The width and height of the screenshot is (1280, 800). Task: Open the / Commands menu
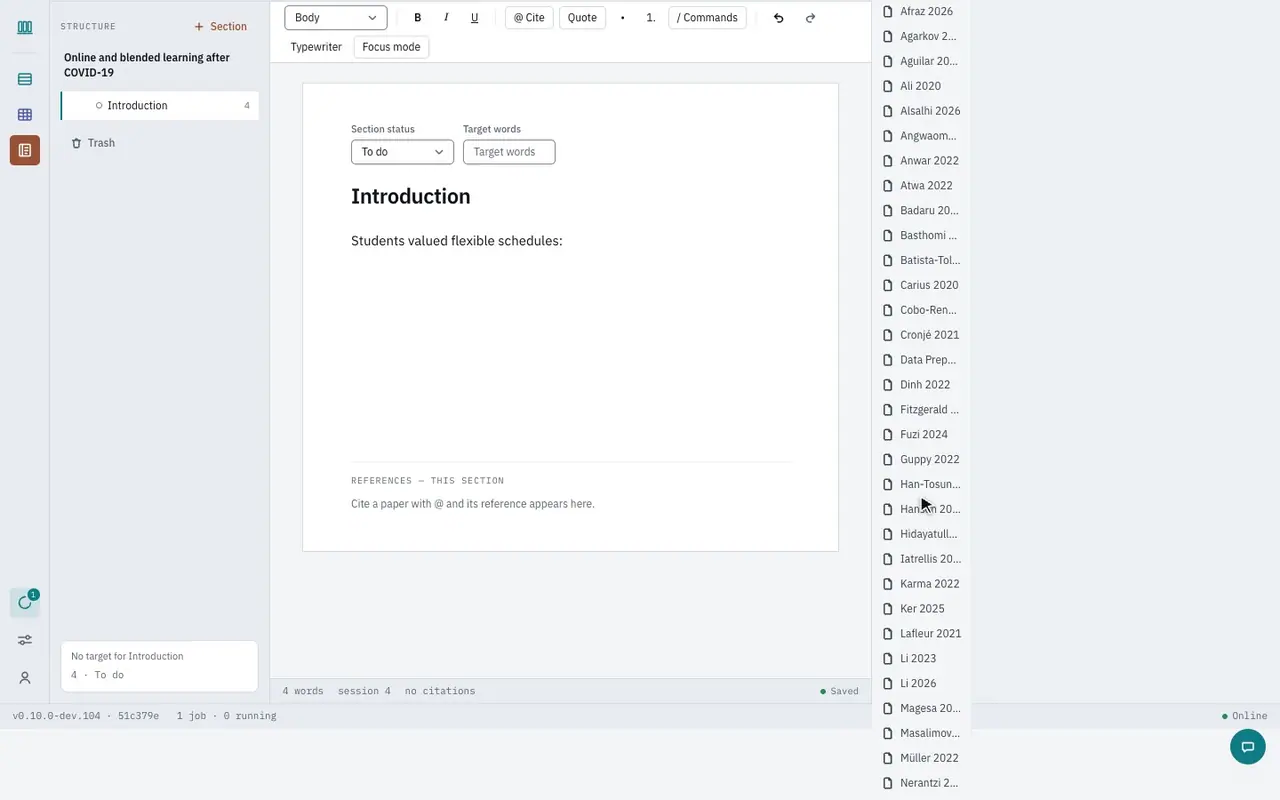(707, 18)
